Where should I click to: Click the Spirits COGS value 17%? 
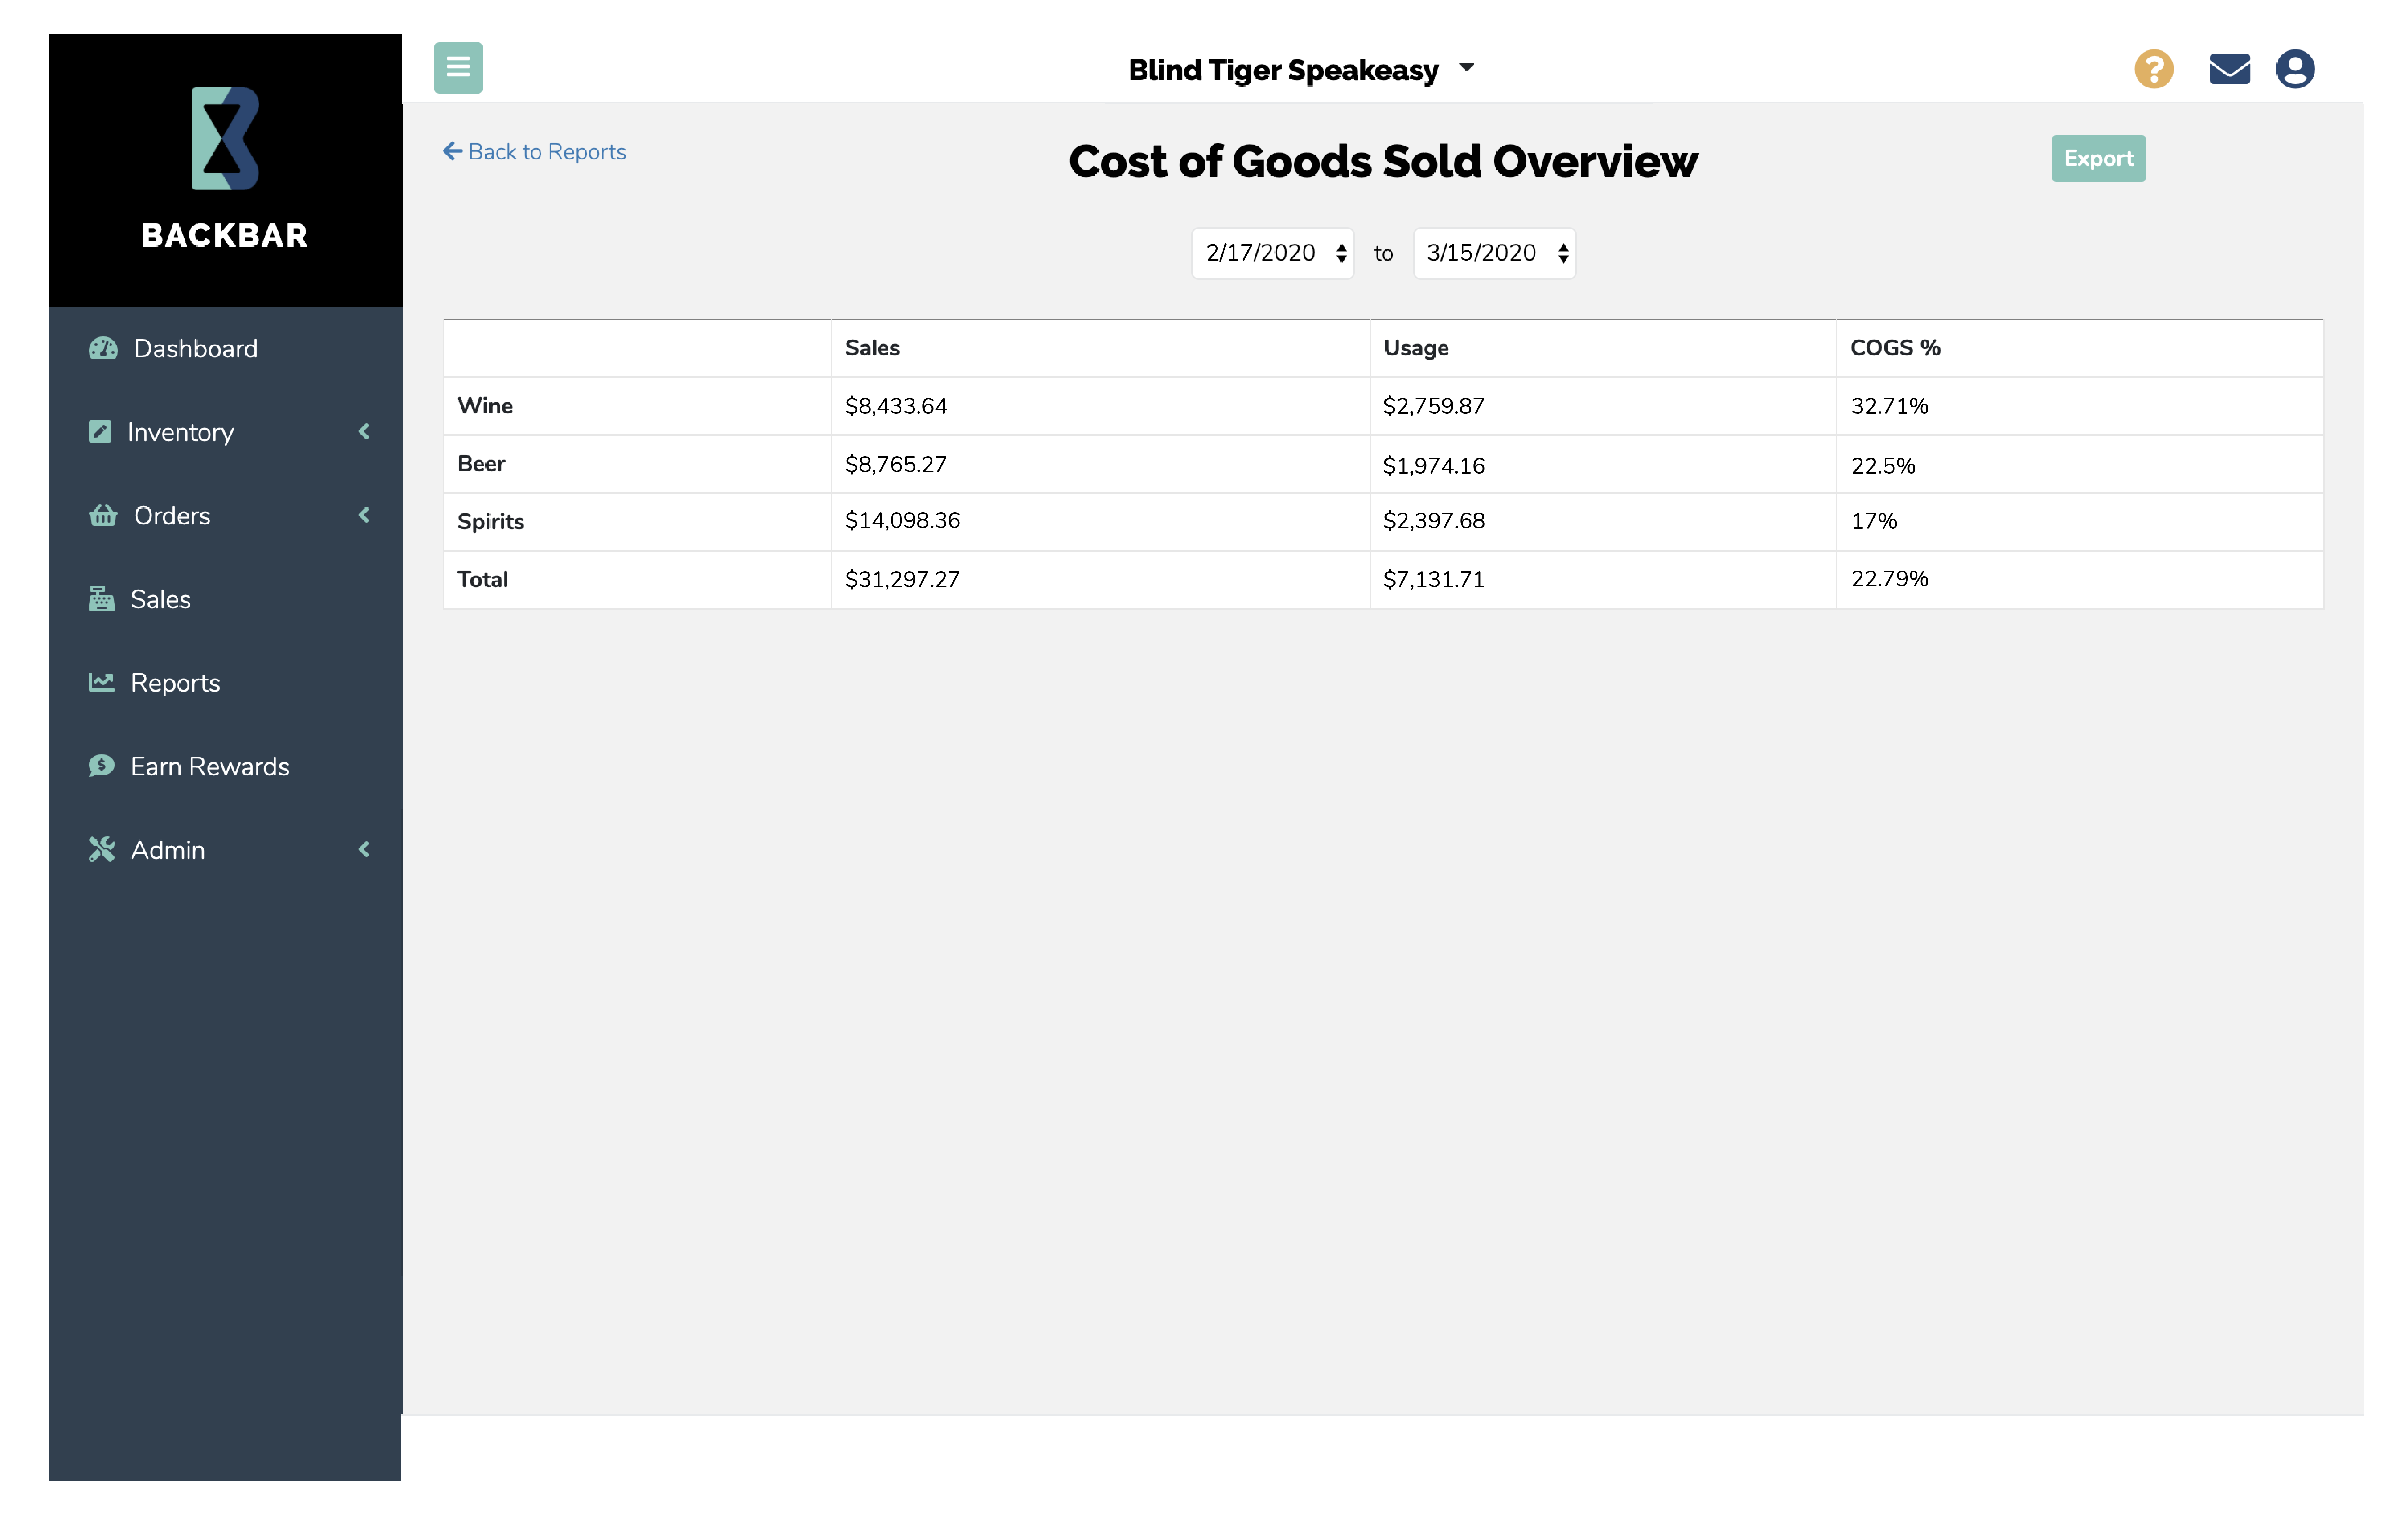pos(1874,521)
